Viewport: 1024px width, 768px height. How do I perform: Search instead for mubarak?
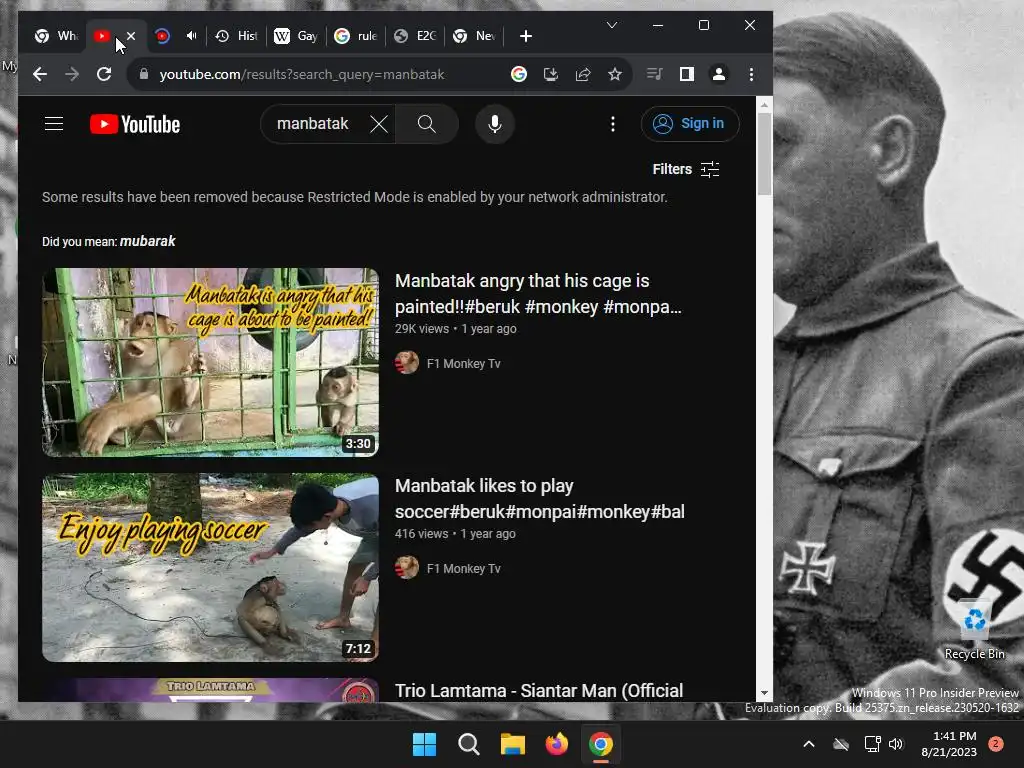148,241
